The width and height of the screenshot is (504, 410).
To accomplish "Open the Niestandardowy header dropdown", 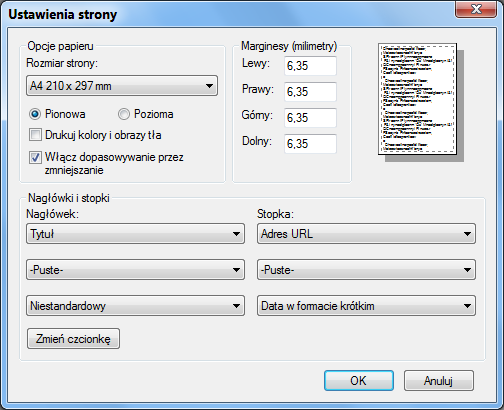I will click(x=135, y=306).
